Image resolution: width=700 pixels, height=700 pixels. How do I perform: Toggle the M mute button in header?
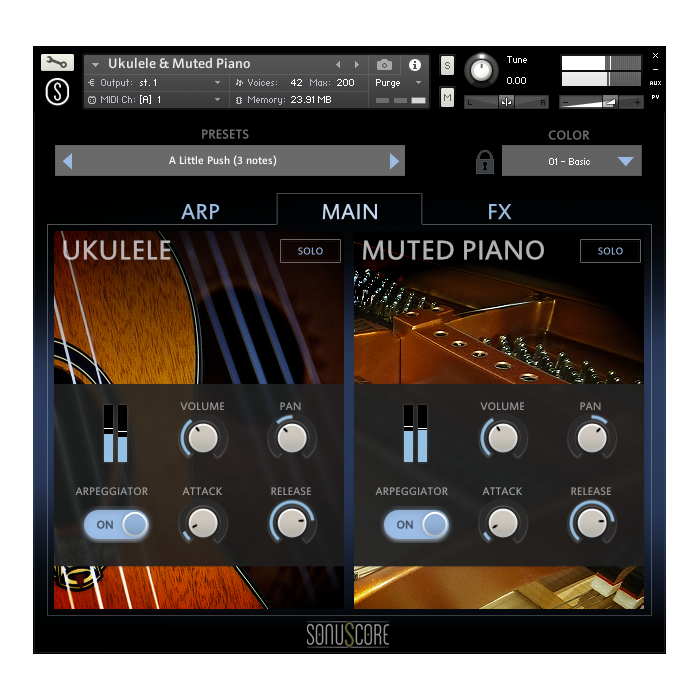(x=447, y=97)
